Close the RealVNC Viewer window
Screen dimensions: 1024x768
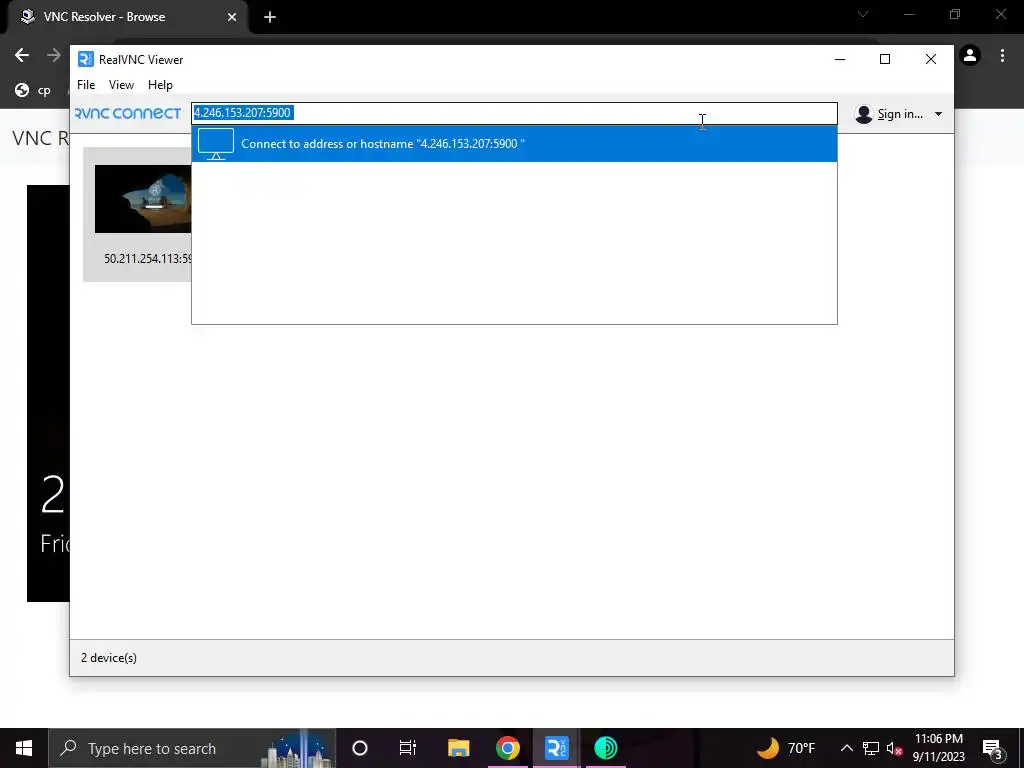click(931, 59)
